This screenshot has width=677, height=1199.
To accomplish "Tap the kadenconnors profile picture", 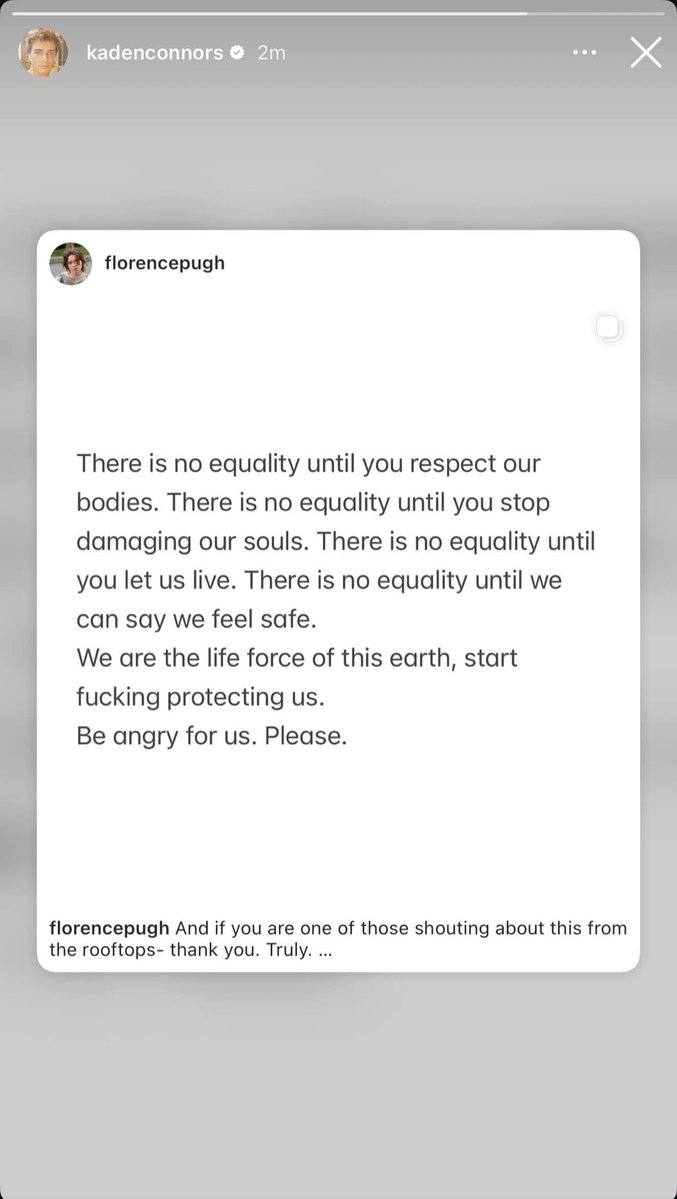I will [x=43, y=53].
